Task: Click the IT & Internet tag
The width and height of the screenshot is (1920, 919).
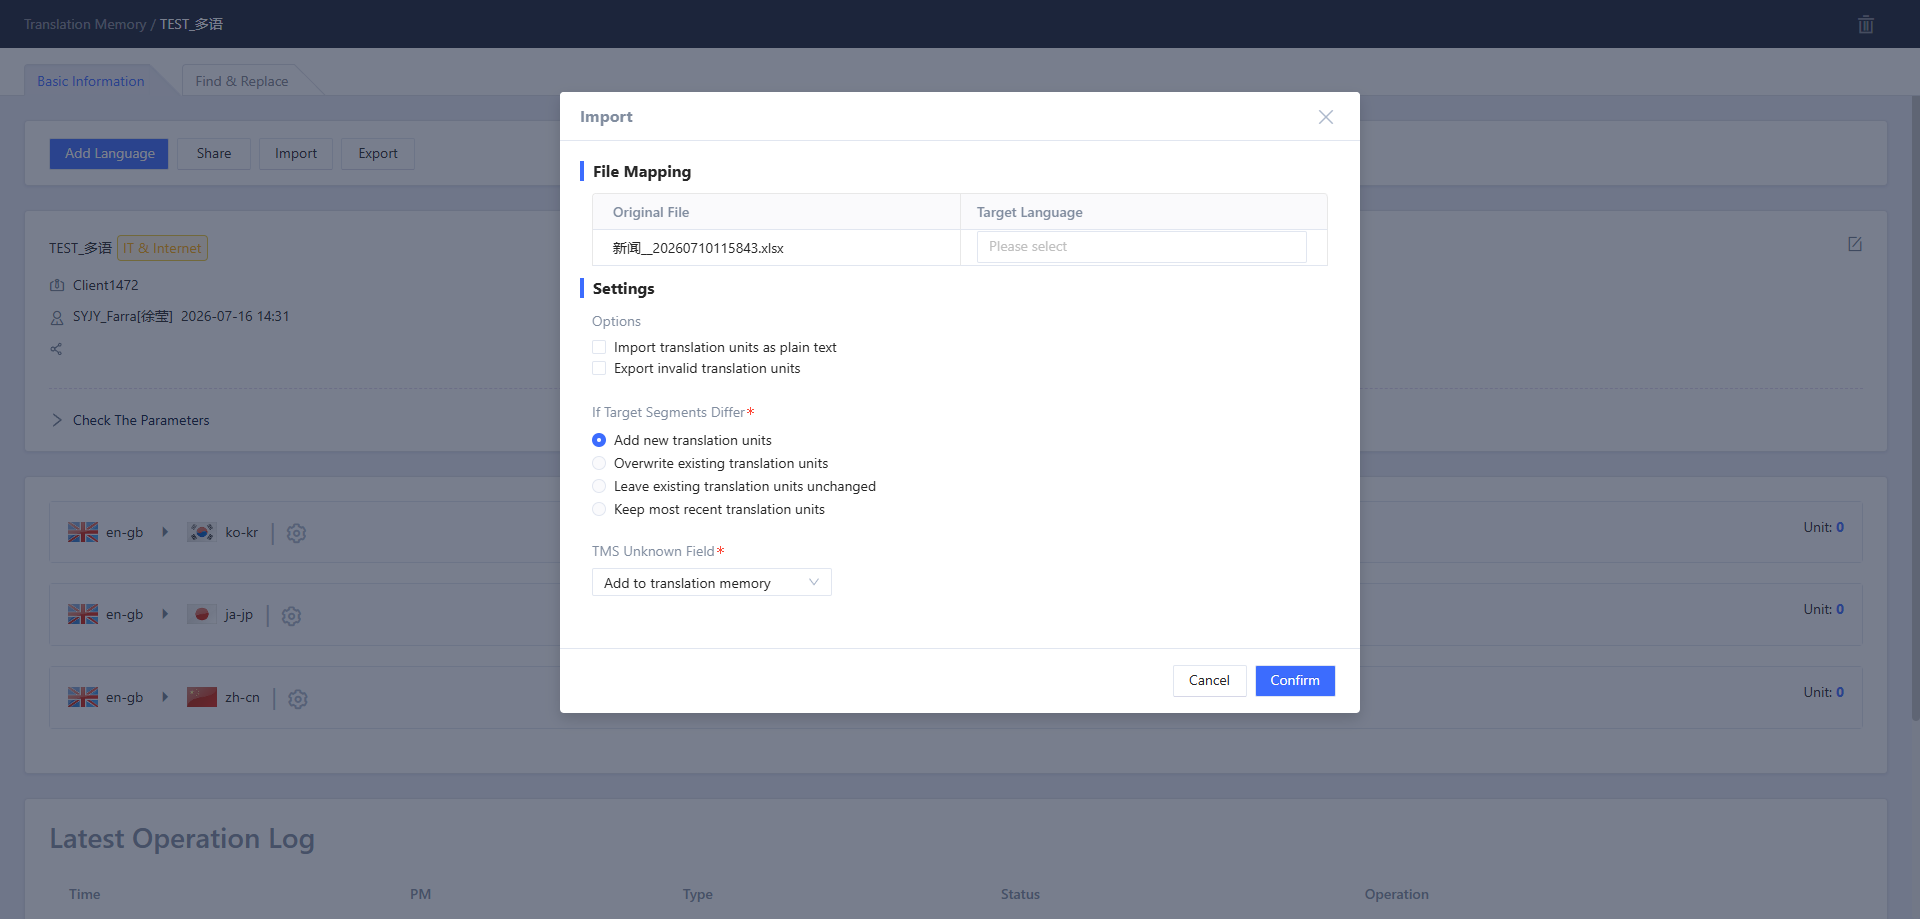Action: click(x=162, y=248)
